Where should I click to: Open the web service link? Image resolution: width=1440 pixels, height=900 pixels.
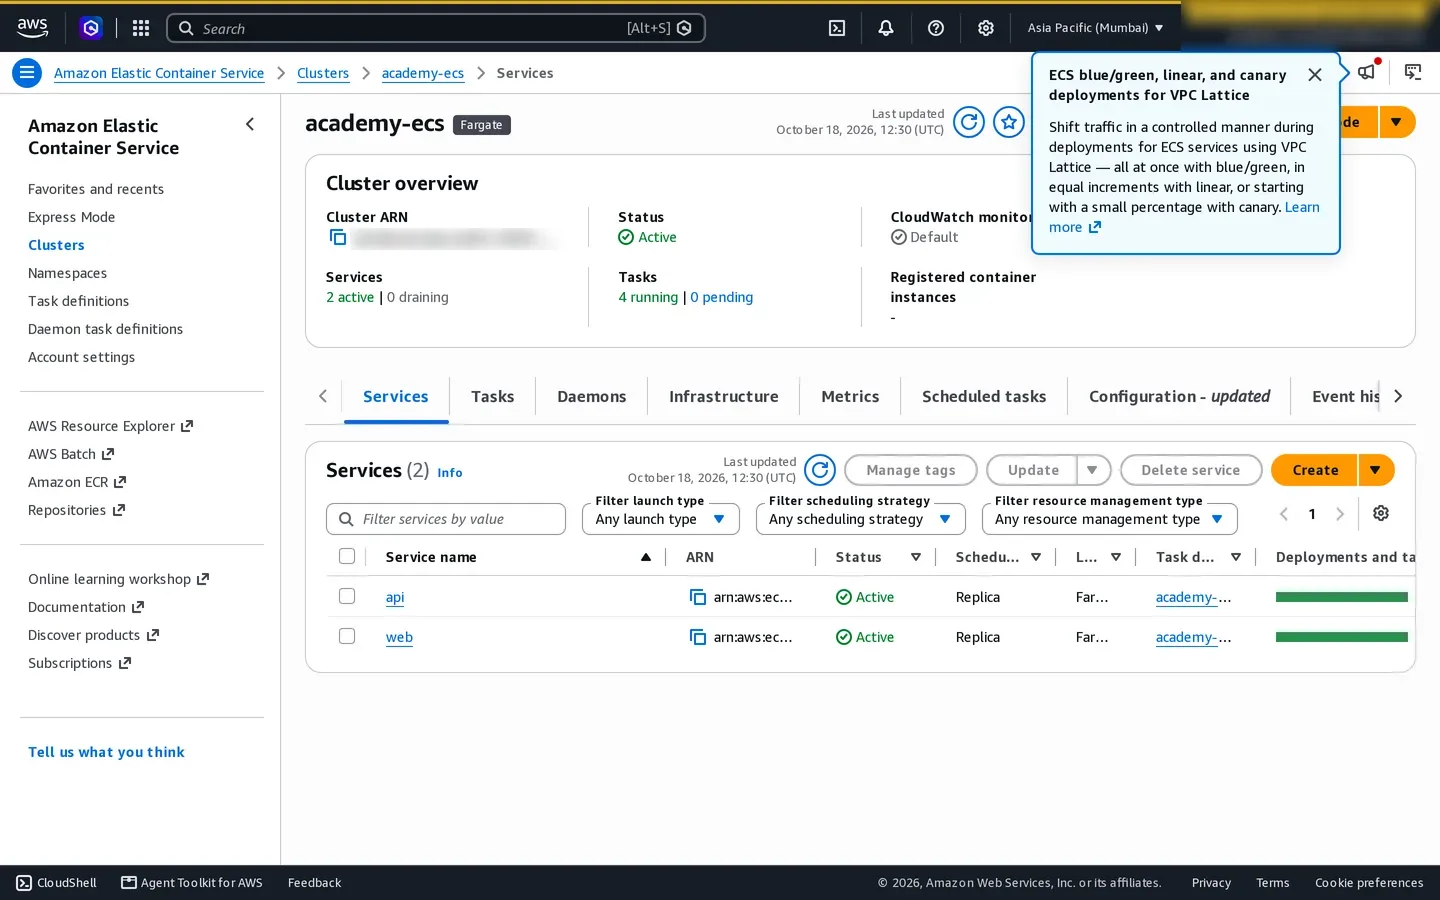pyautogui.click(x=399, y=637)
